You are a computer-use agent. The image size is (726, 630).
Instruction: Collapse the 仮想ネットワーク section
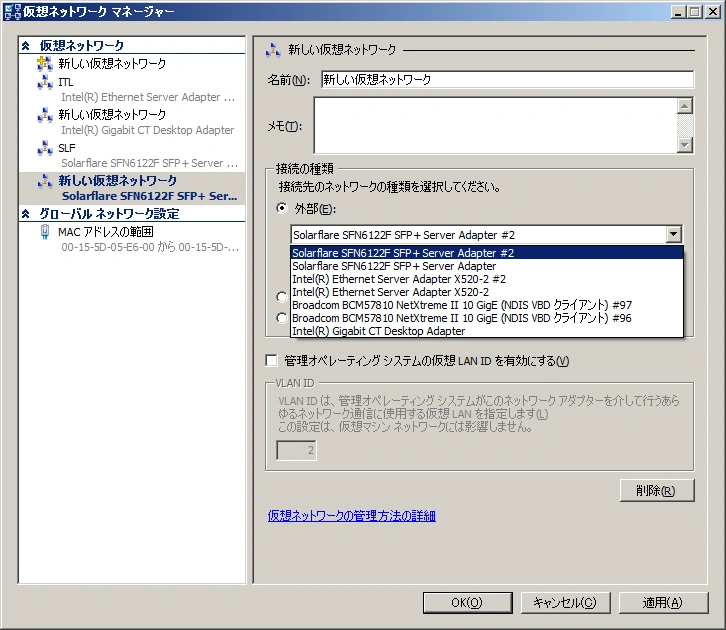[x=26, y=45]
